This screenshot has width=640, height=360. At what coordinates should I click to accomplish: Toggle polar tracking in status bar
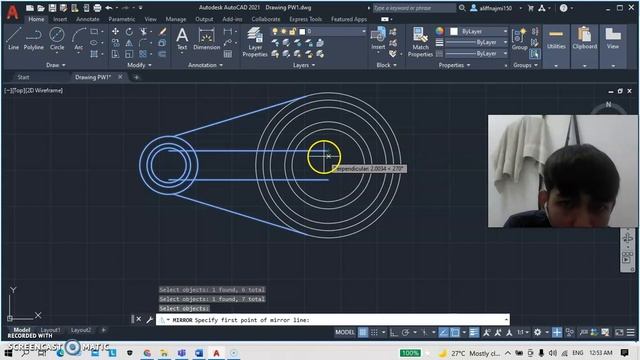[405, 333]
